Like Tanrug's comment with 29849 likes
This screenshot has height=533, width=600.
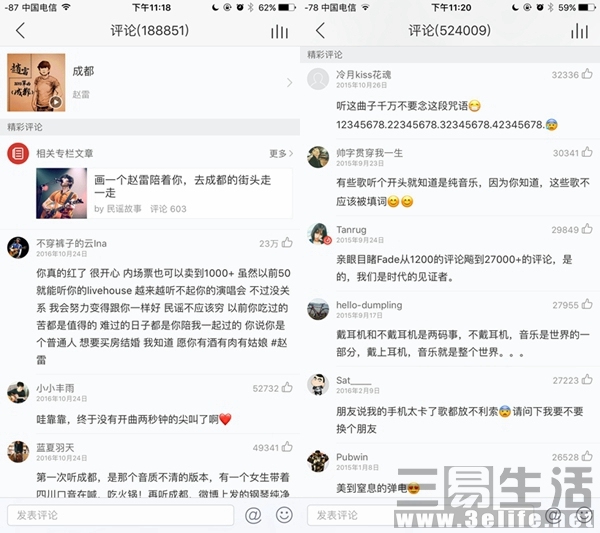point(587,229)
